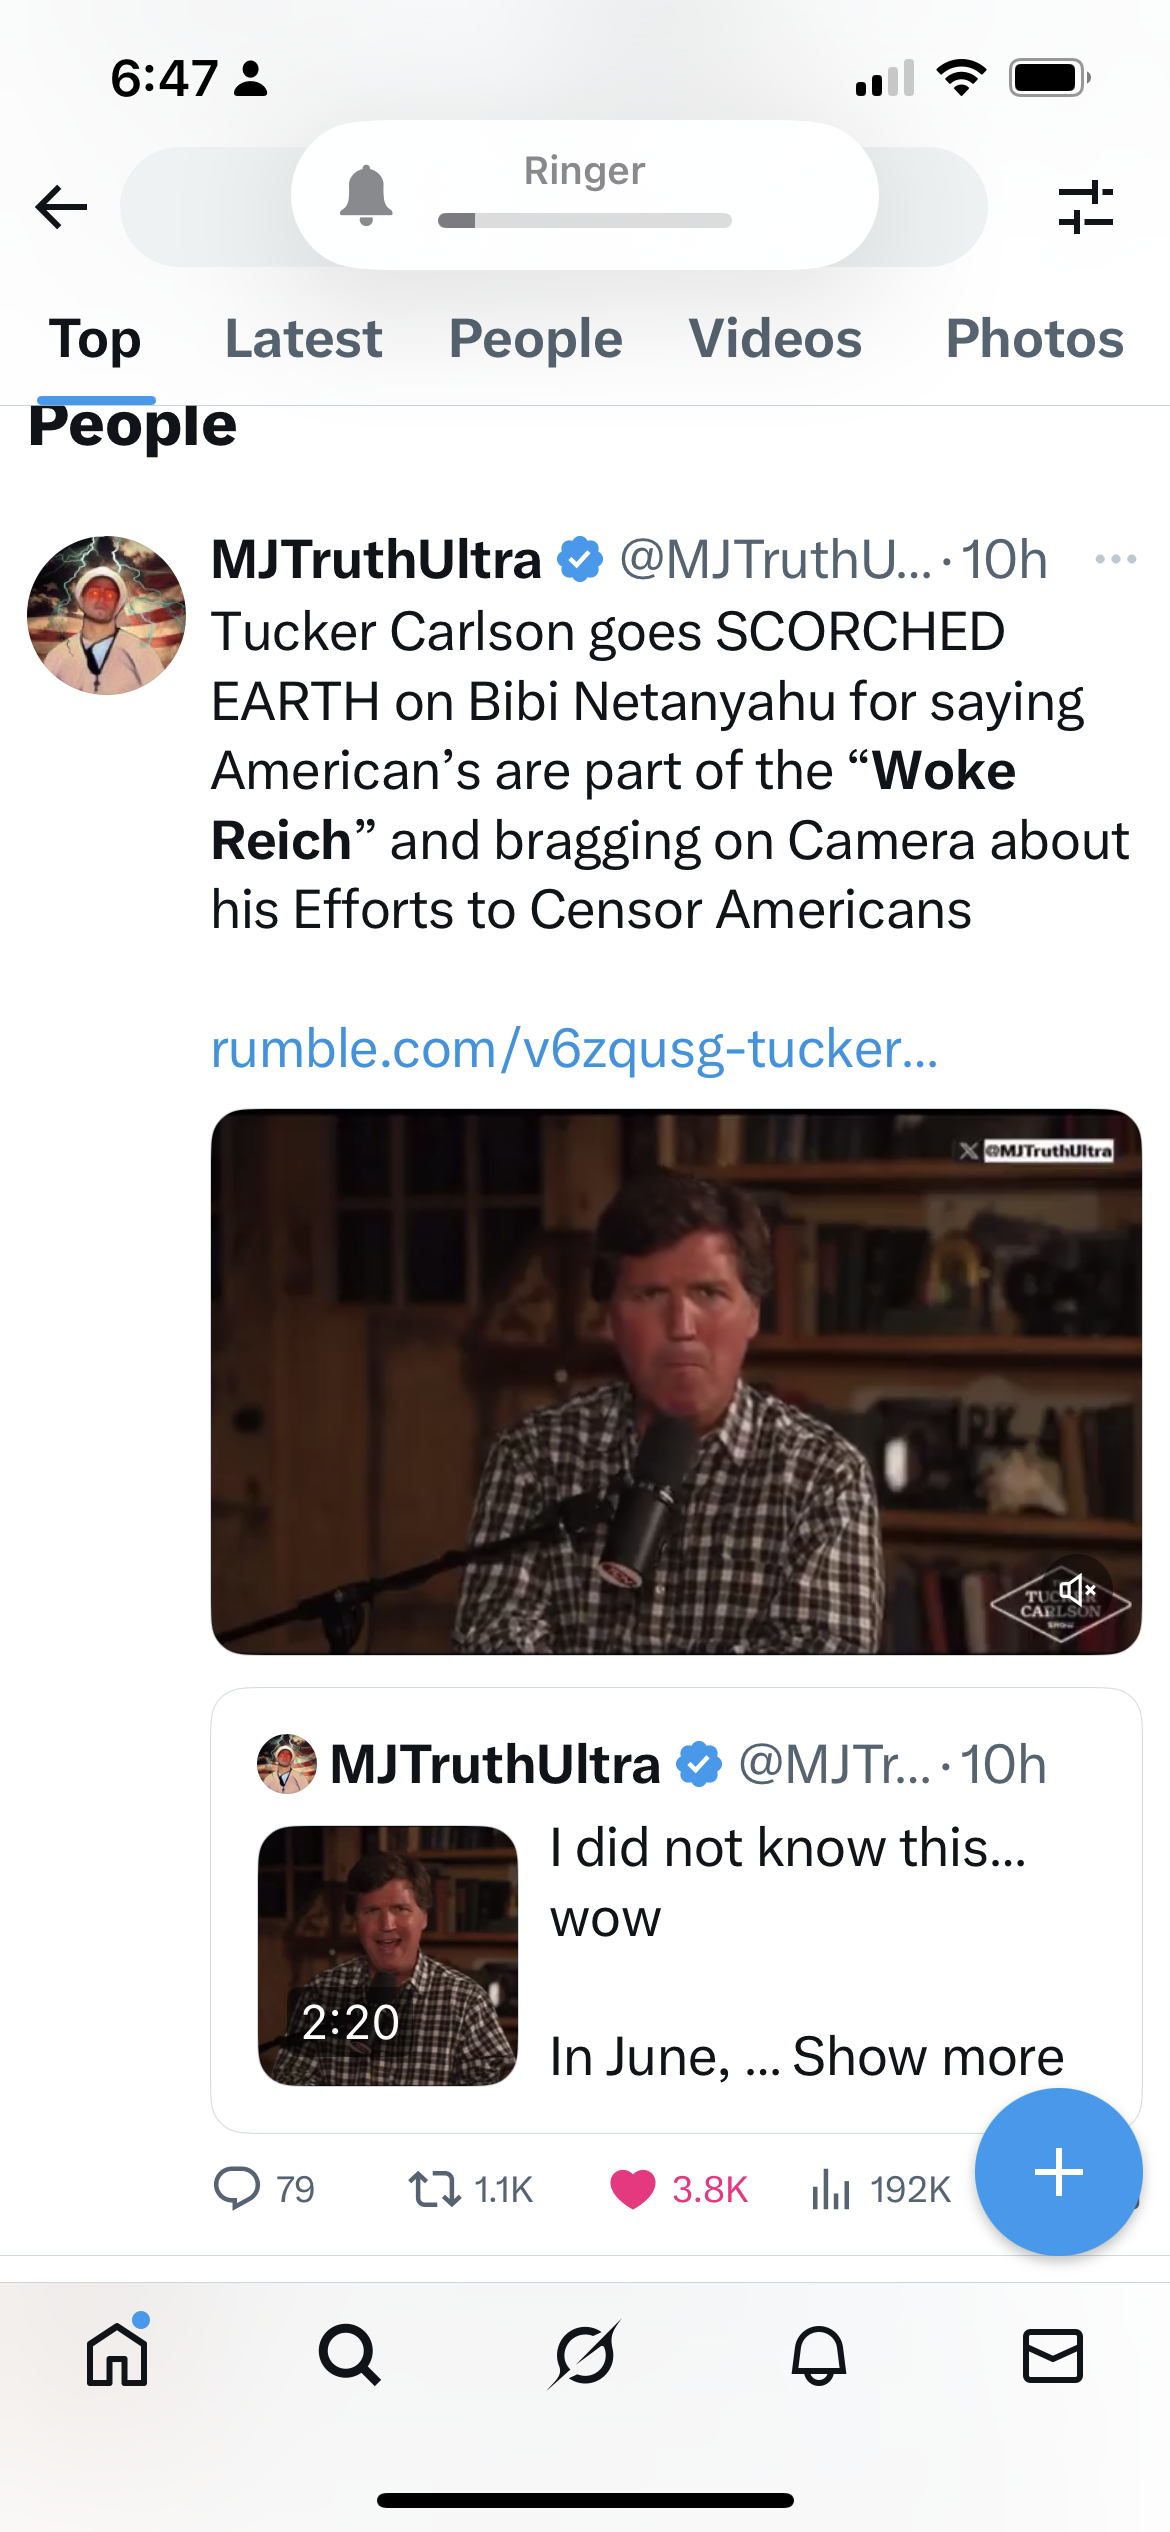The height and width of the screenshot is (2532, 1170).
Task: Open tweet more options ellipsis
Action: (1116, 559)
